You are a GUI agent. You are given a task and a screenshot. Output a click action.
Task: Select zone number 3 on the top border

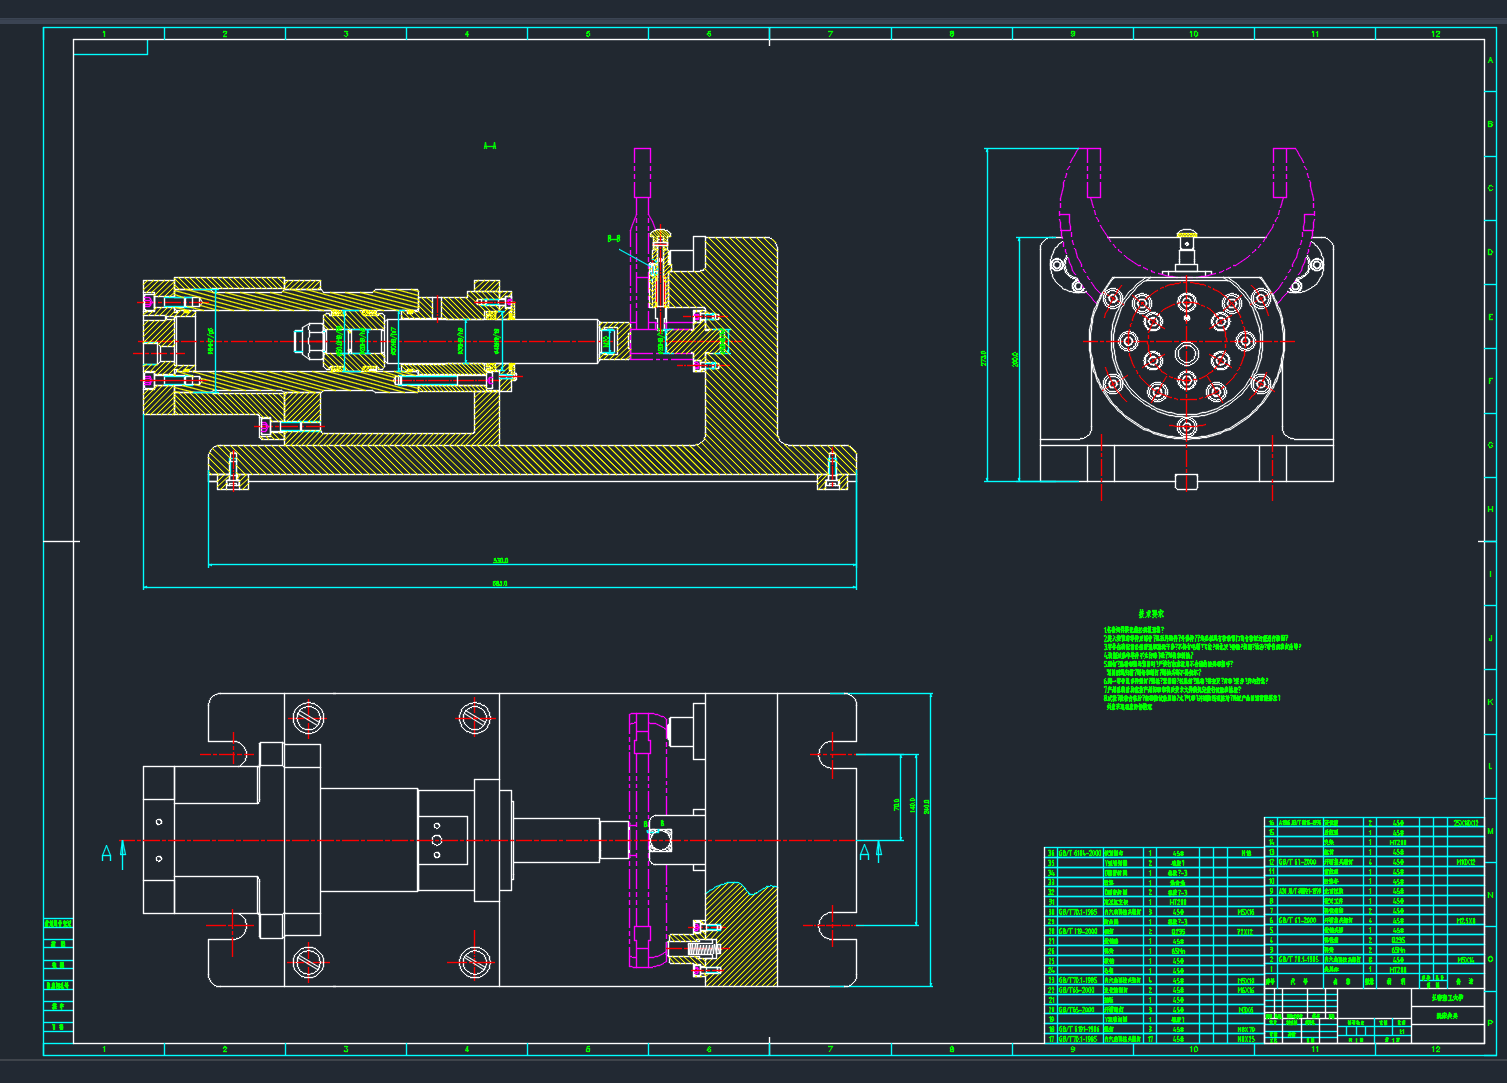coord(346,34)
